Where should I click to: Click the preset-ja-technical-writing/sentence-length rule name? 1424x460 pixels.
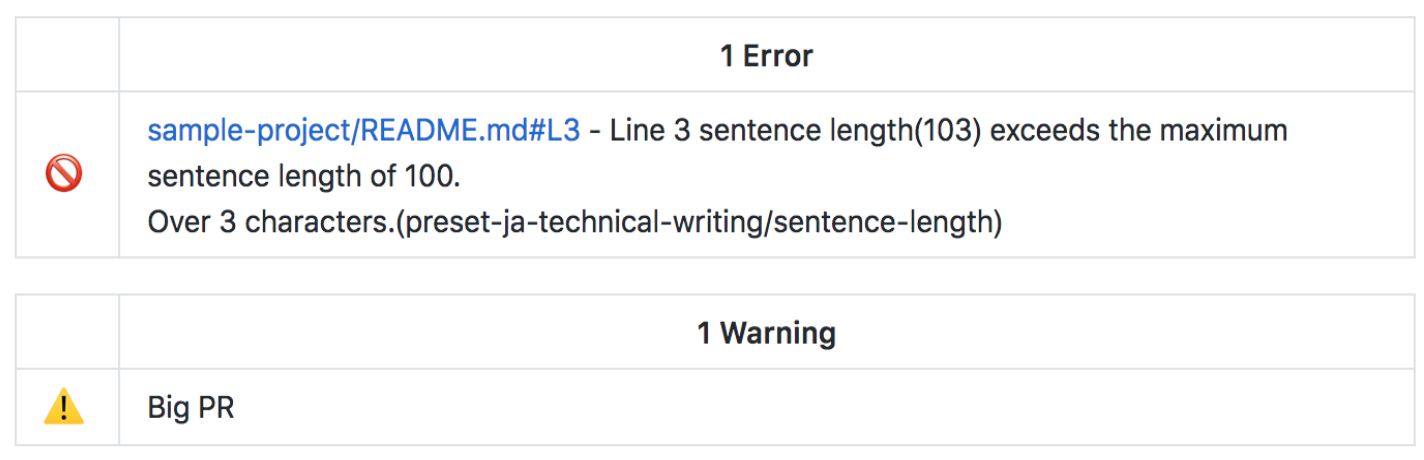coord(697,222)
